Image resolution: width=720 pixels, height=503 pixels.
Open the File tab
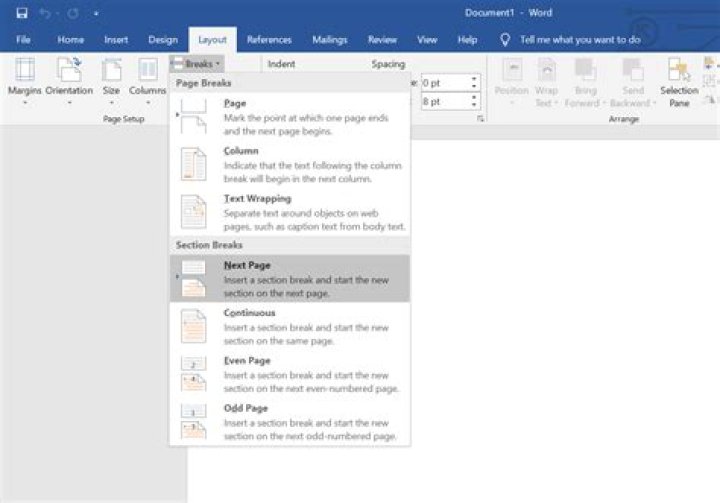(23, 40)
